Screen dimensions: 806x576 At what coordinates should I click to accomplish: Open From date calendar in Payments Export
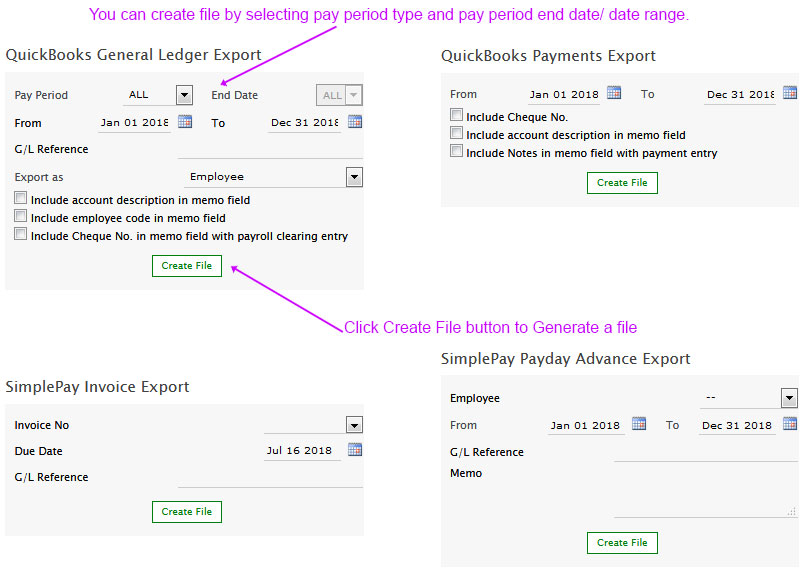pyautogui.click(x=614, y=93)
